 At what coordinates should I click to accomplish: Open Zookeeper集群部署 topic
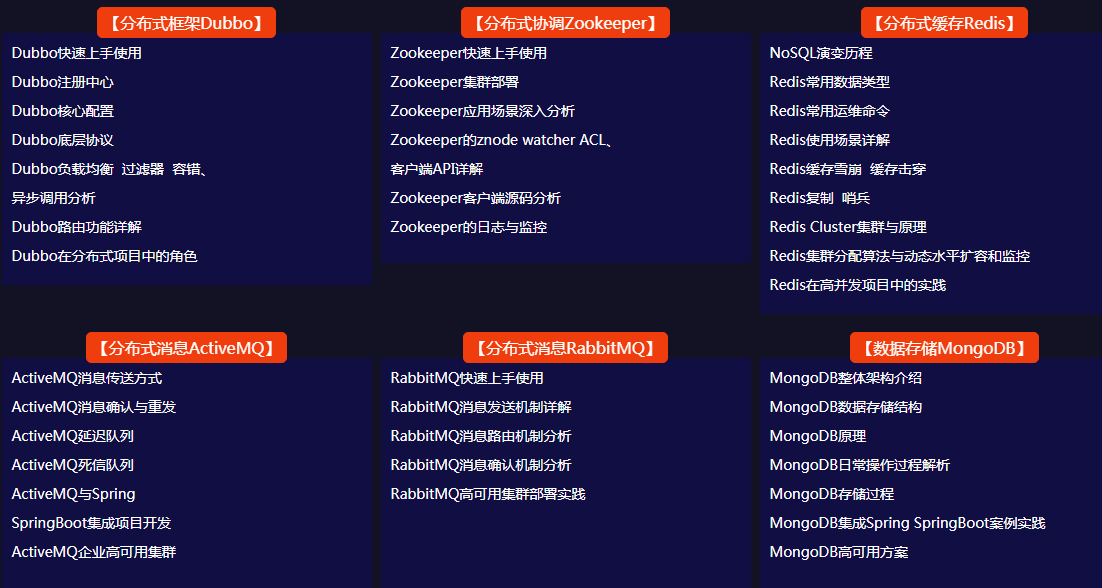454,82
